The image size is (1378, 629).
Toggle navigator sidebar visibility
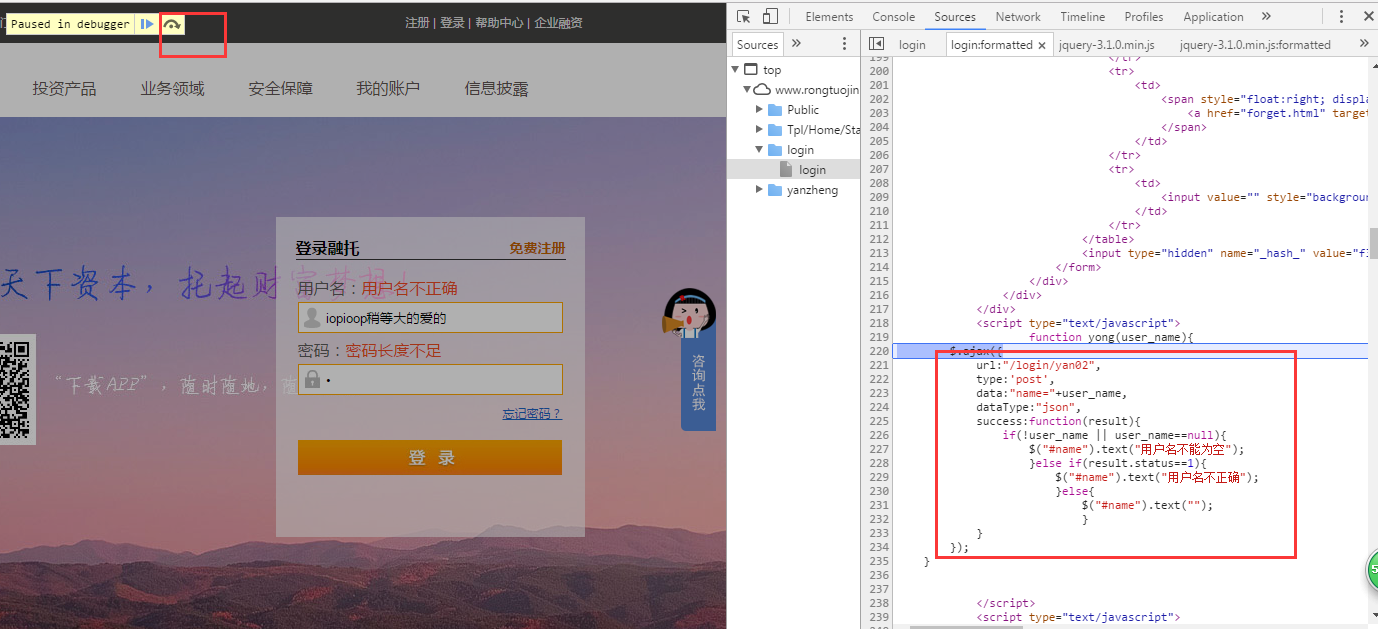876,44
